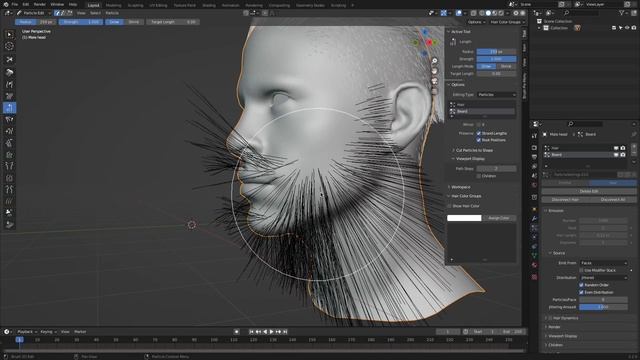Open Distribution Jittered dropdown

604,278
